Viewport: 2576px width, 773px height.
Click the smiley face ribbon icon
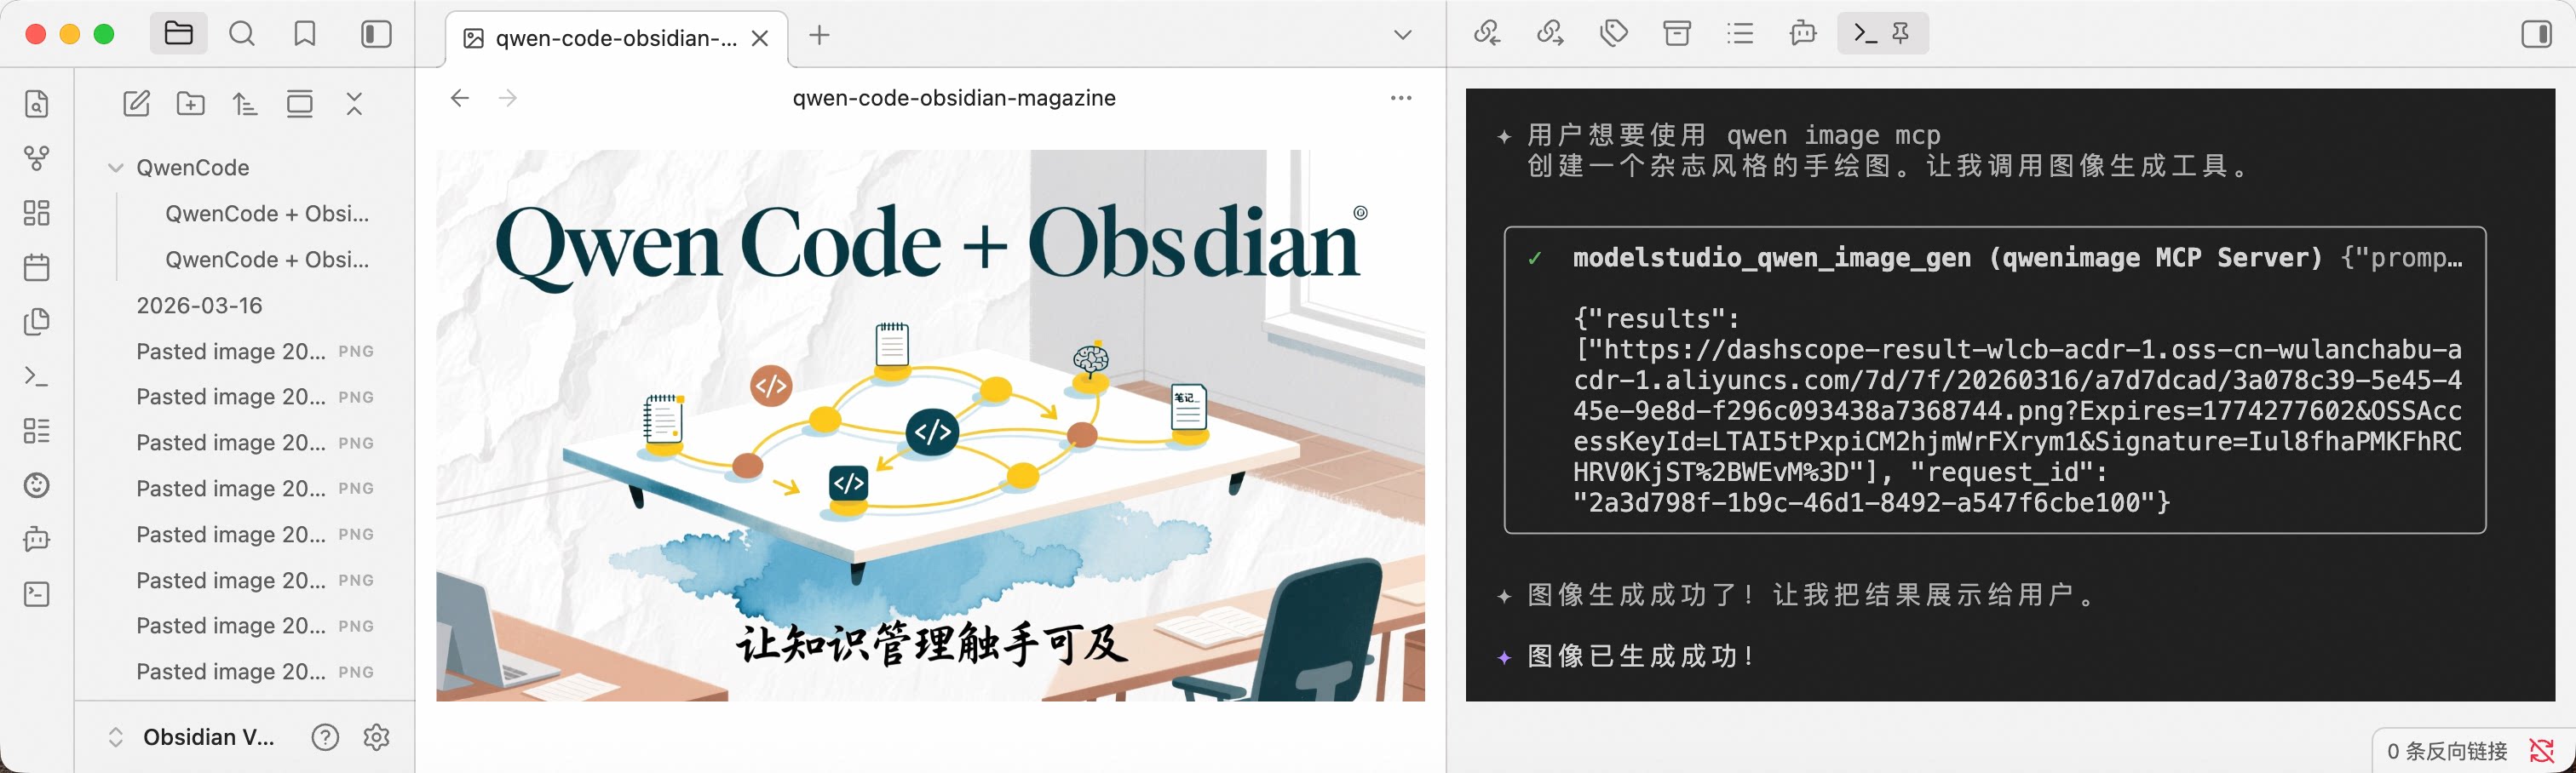(37, 485)
